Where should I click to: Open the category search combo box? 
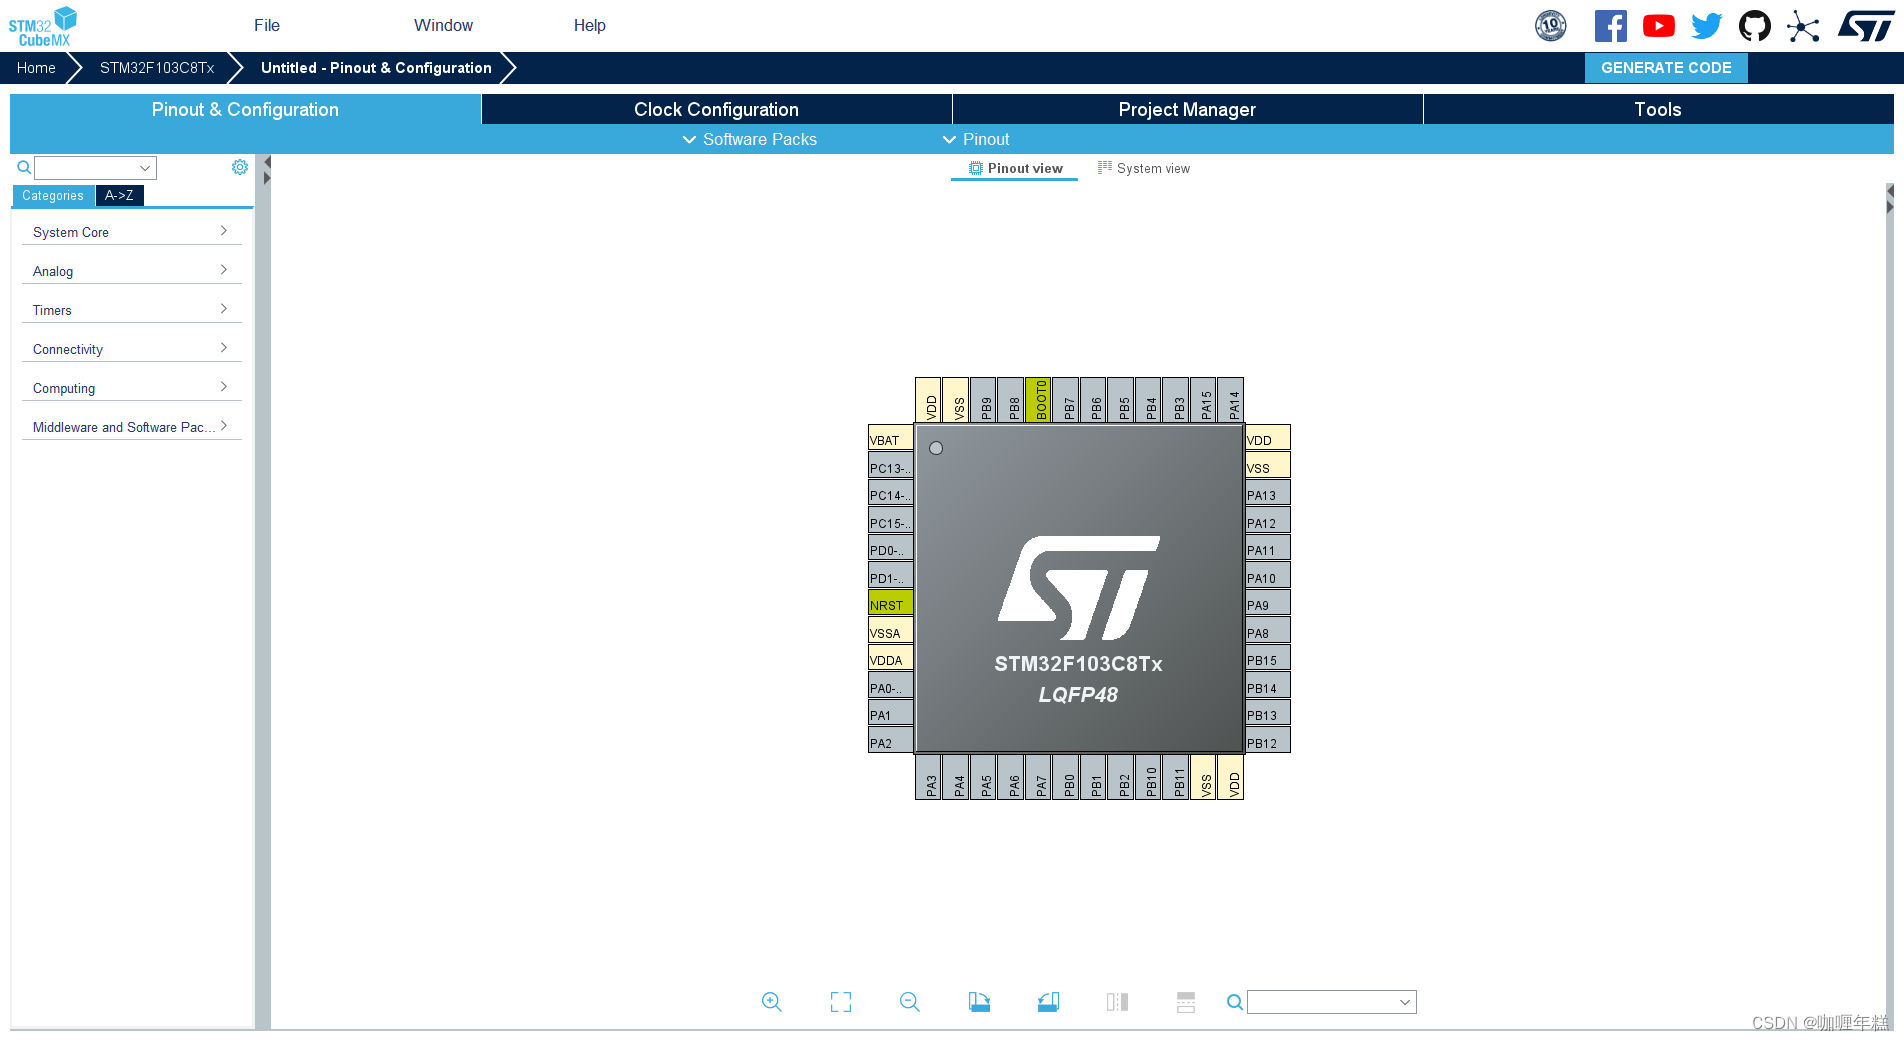click(95, 168)
